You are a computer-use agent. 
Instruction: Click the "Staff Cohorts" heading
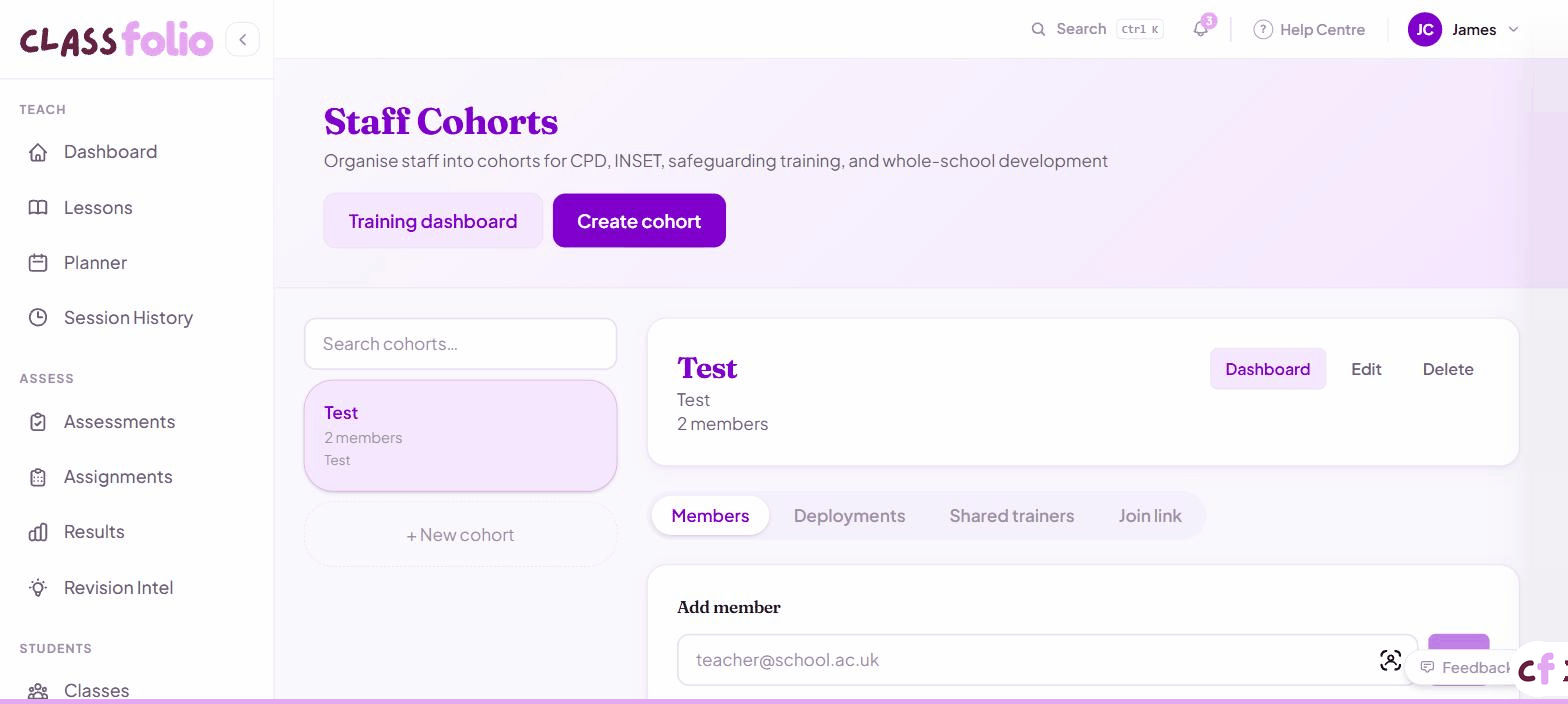441,122
